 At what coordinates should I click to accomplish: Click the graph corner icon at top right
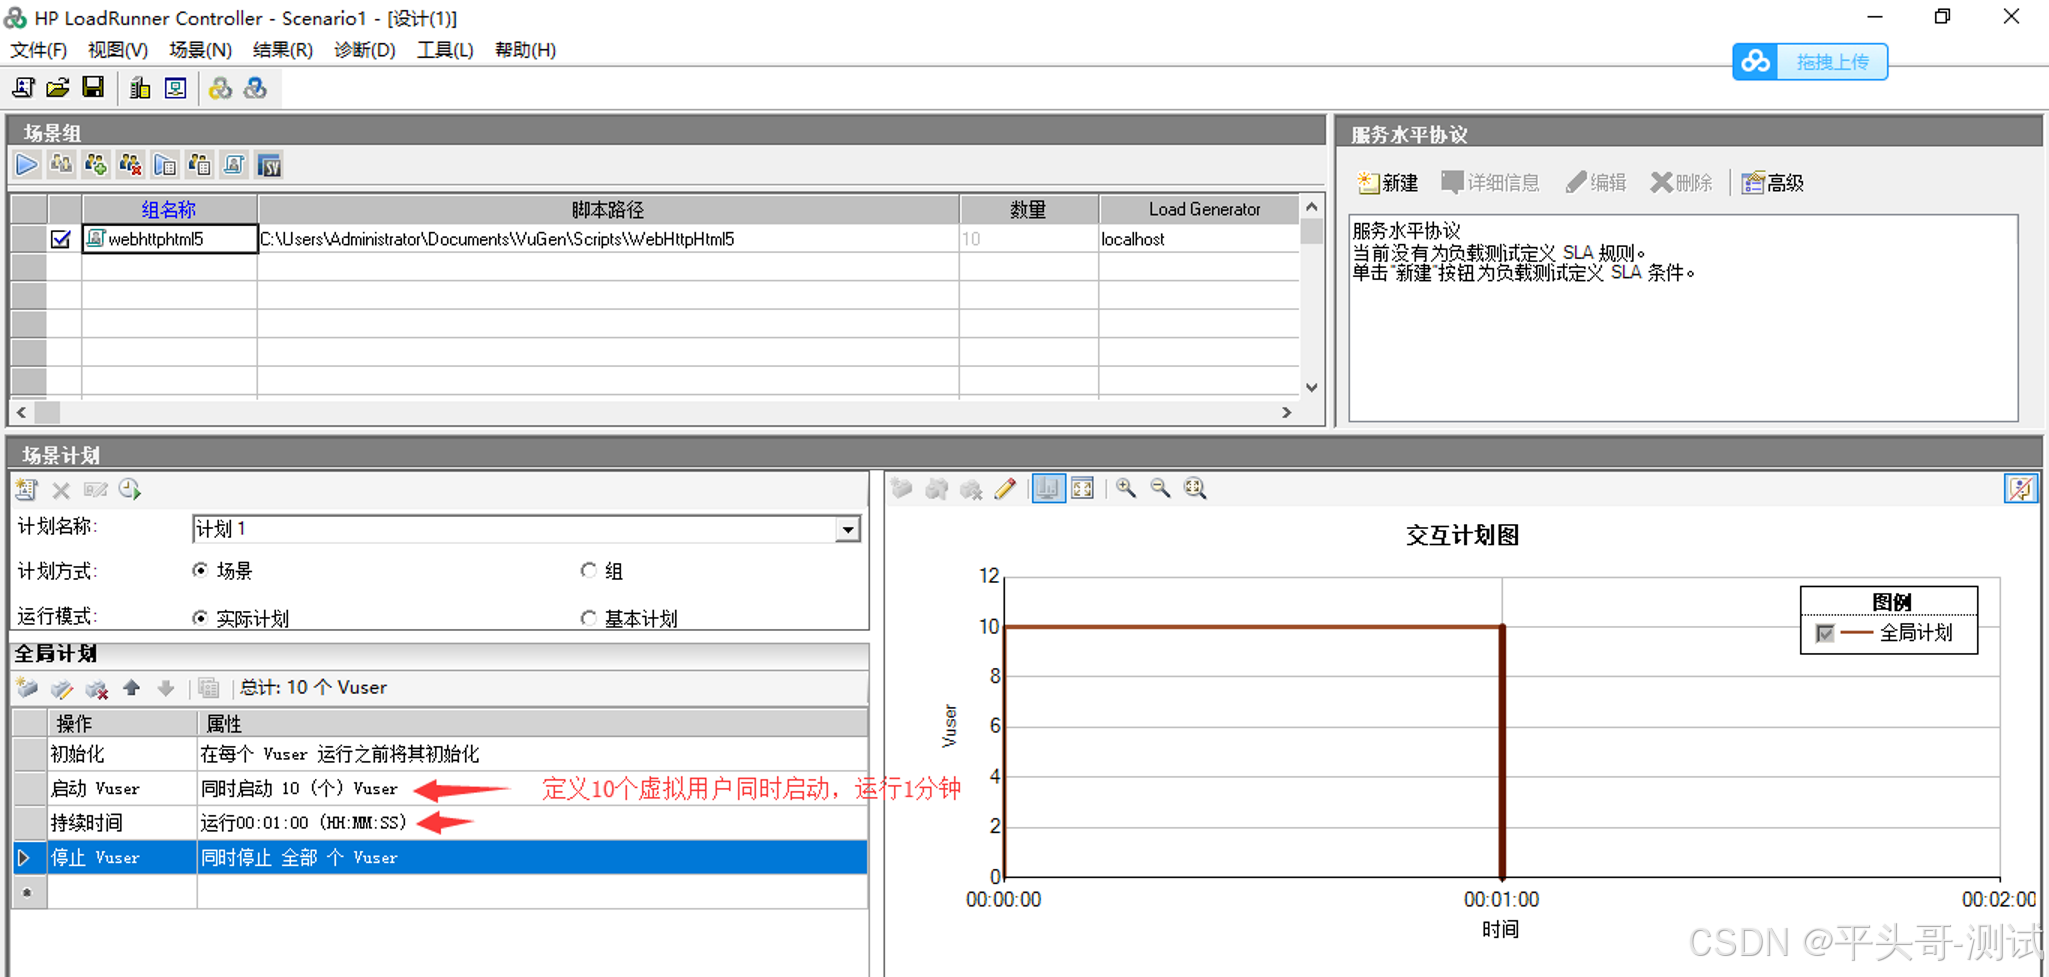pyautogui.click(x=2021, y=488)
